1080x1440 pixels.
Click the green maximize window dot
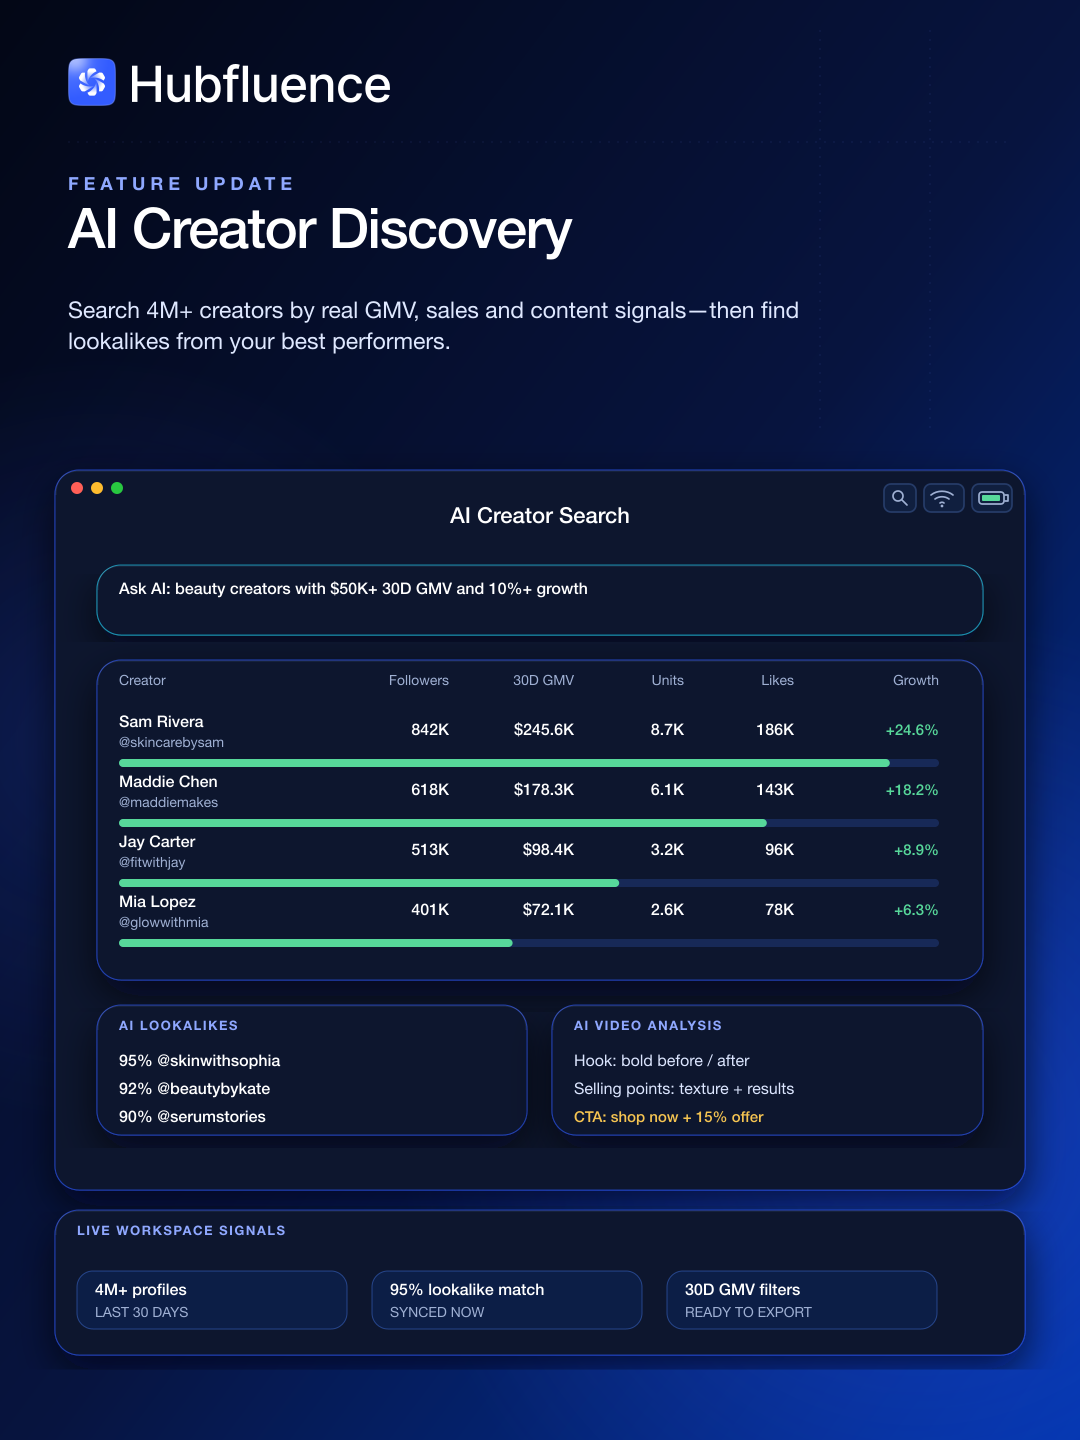tap(117, 488)
